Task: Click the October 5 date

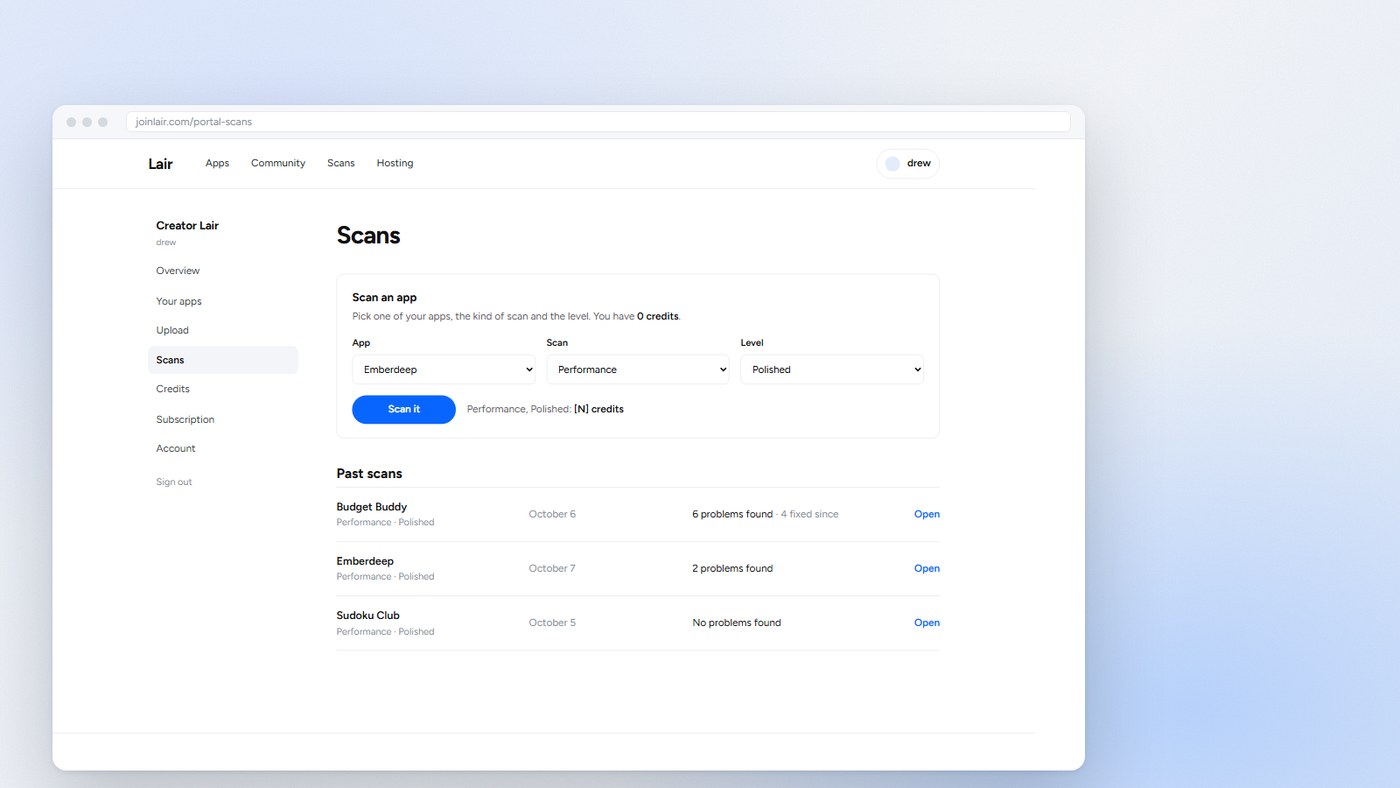Action: [x=552, y=622]
